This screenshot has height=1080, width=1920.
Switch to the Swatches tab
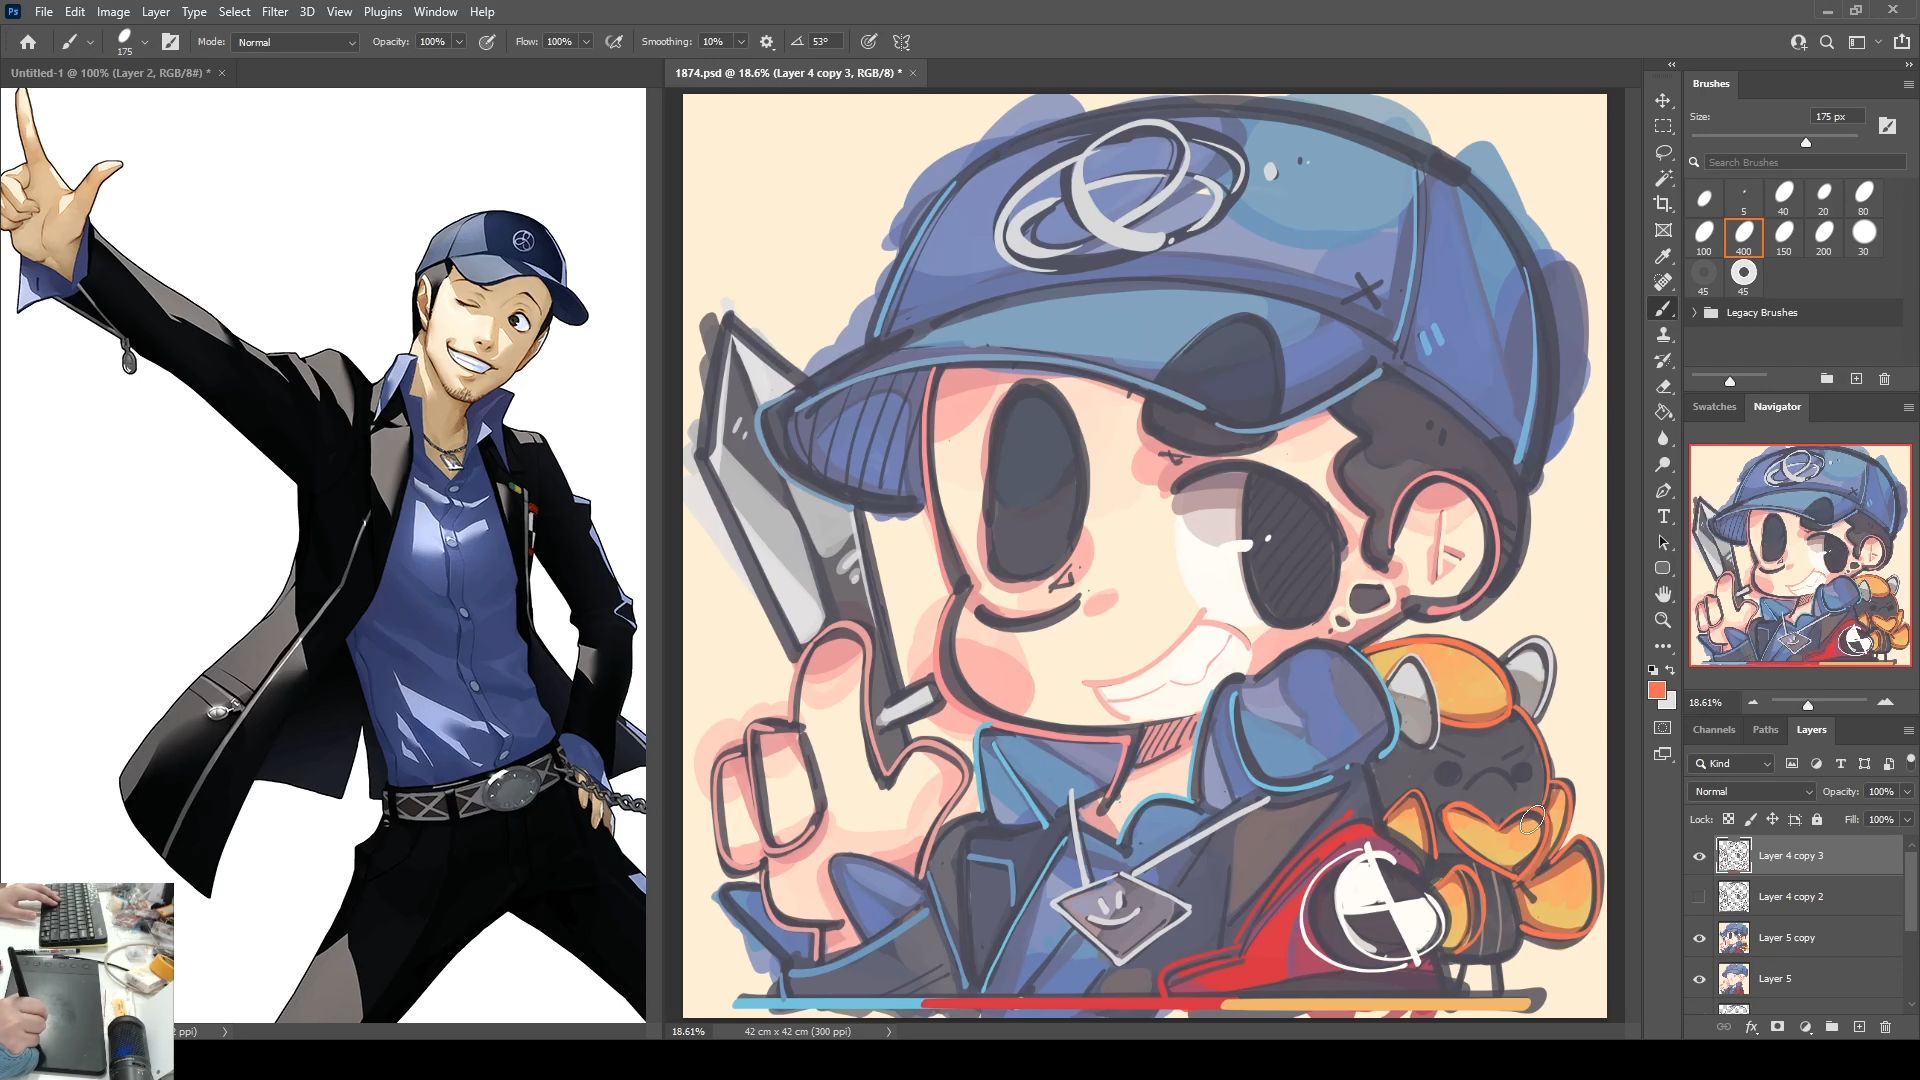click(x=1714, y=406)
